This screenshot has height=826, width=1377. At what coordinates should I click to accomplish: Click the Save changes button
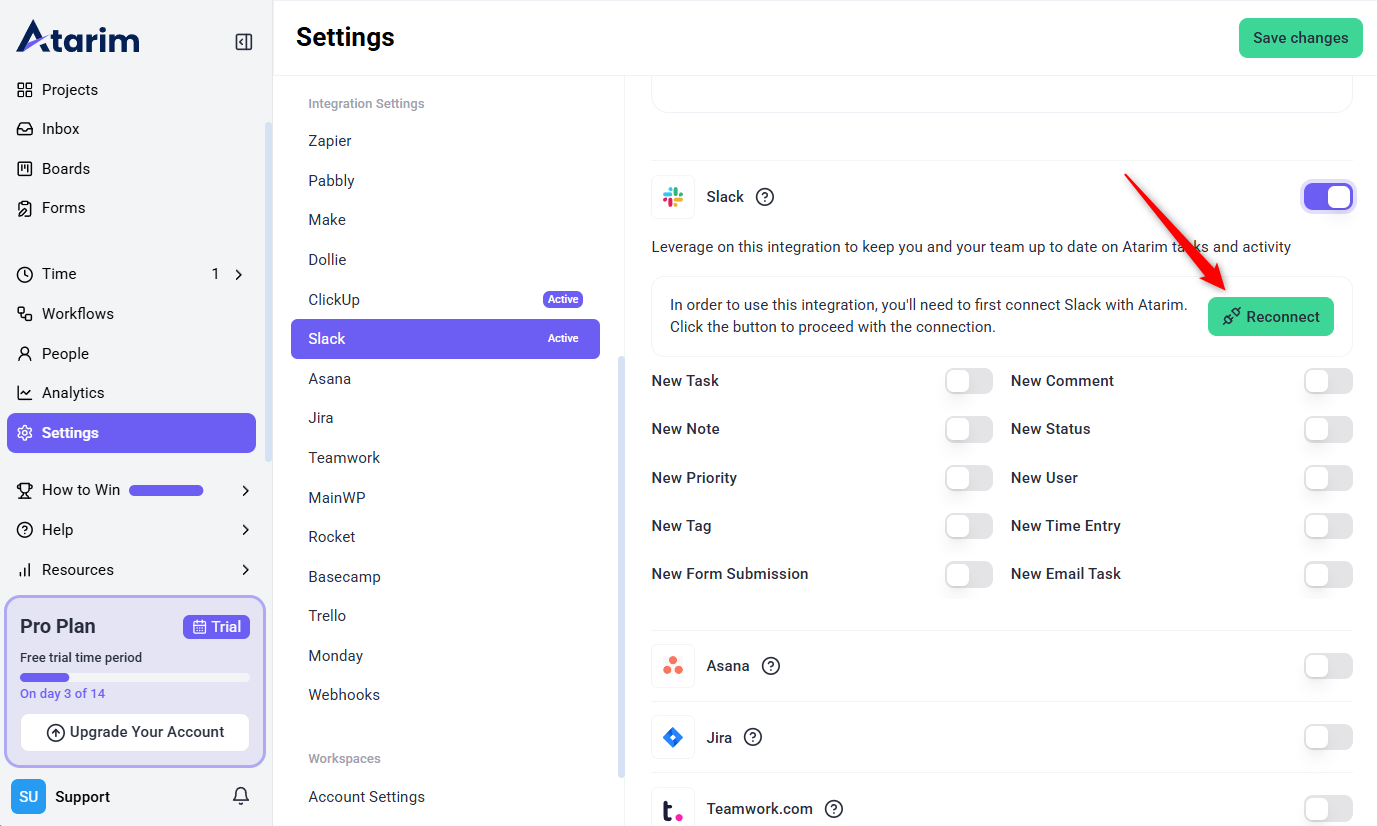tap(1300, 38)
